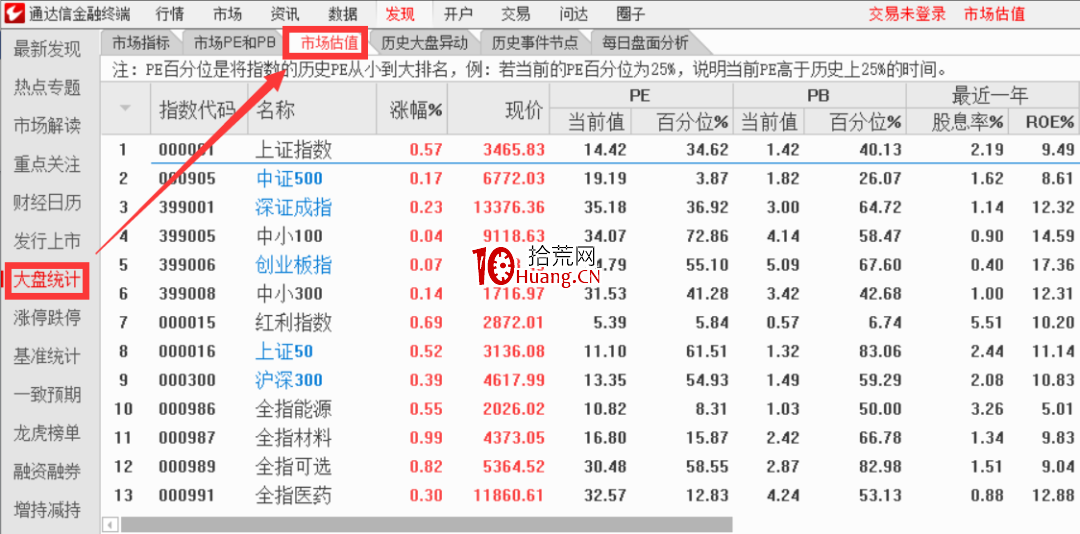Screen dimensions: 1080x534
Task: Switch to the 市场指标 tab
Action: click(x=141, y=43)
